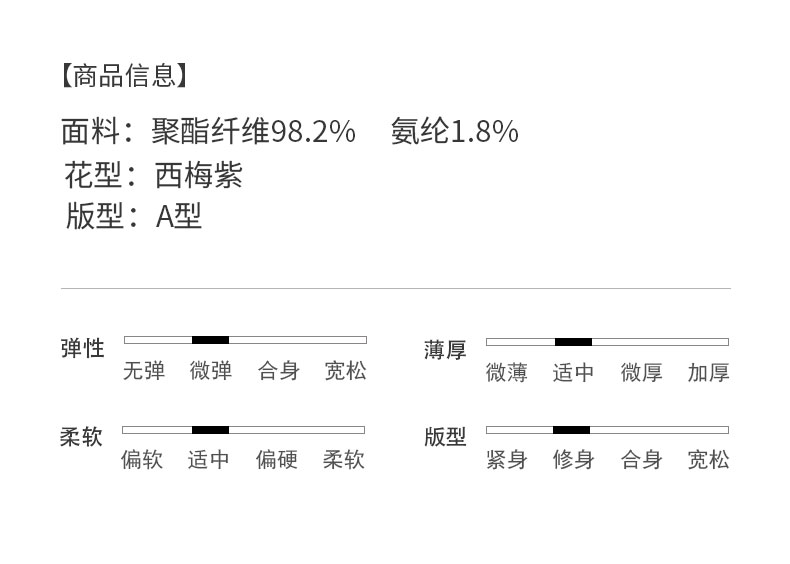Choose 紧身 on the fit scale

pyautogui.click(x=506, y=460)
